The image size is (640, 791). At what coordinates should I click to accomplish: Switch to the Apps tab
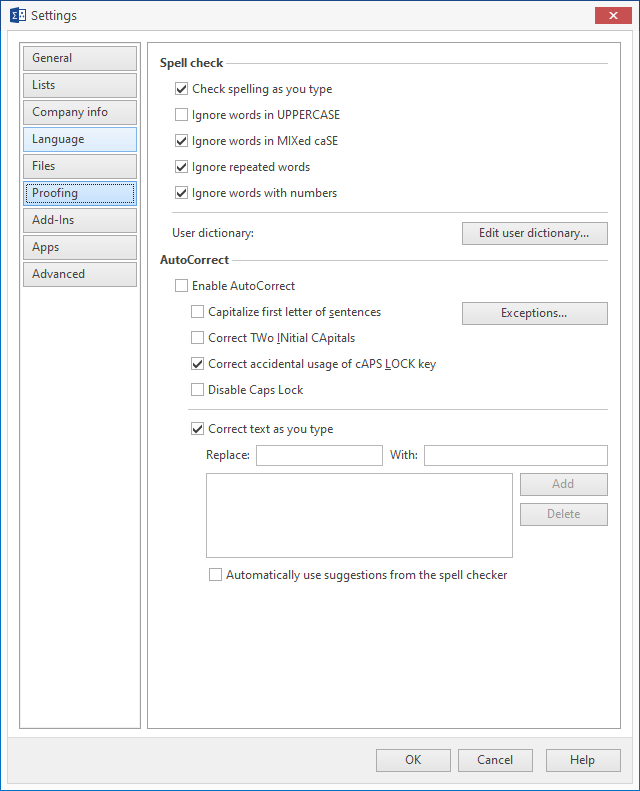(80, 247)
